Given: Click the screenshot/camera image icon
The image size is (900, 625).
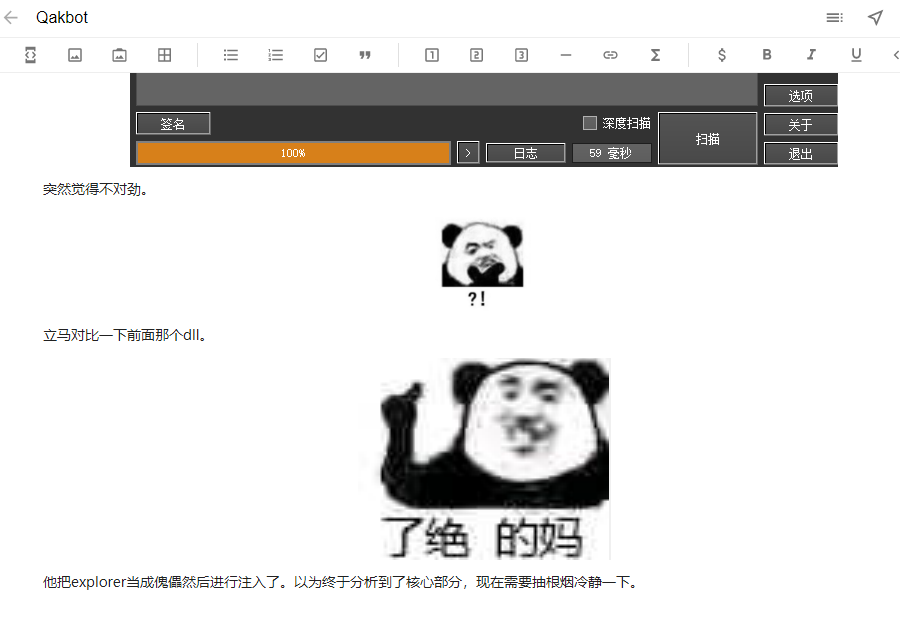Looking at the screenshot, I should (119, 55).
